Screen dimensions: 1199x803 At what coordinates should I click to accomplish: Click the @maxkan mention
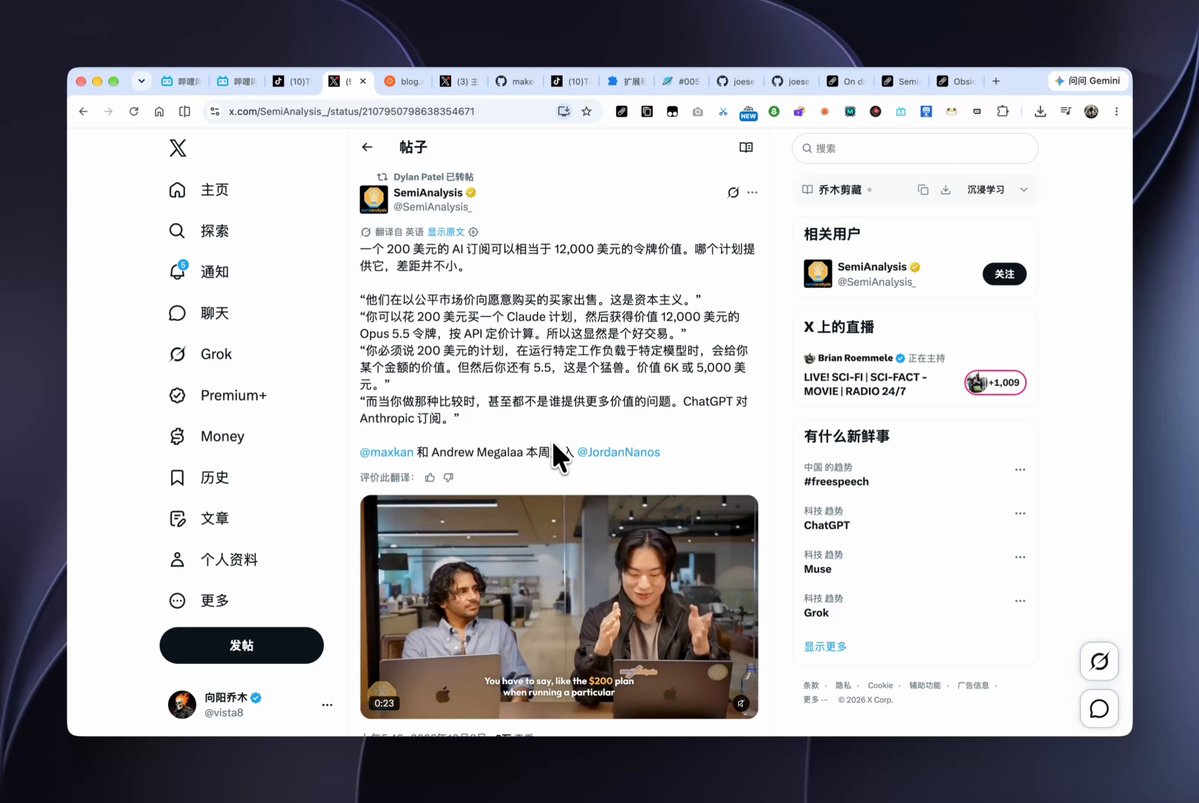coord(387,452)
